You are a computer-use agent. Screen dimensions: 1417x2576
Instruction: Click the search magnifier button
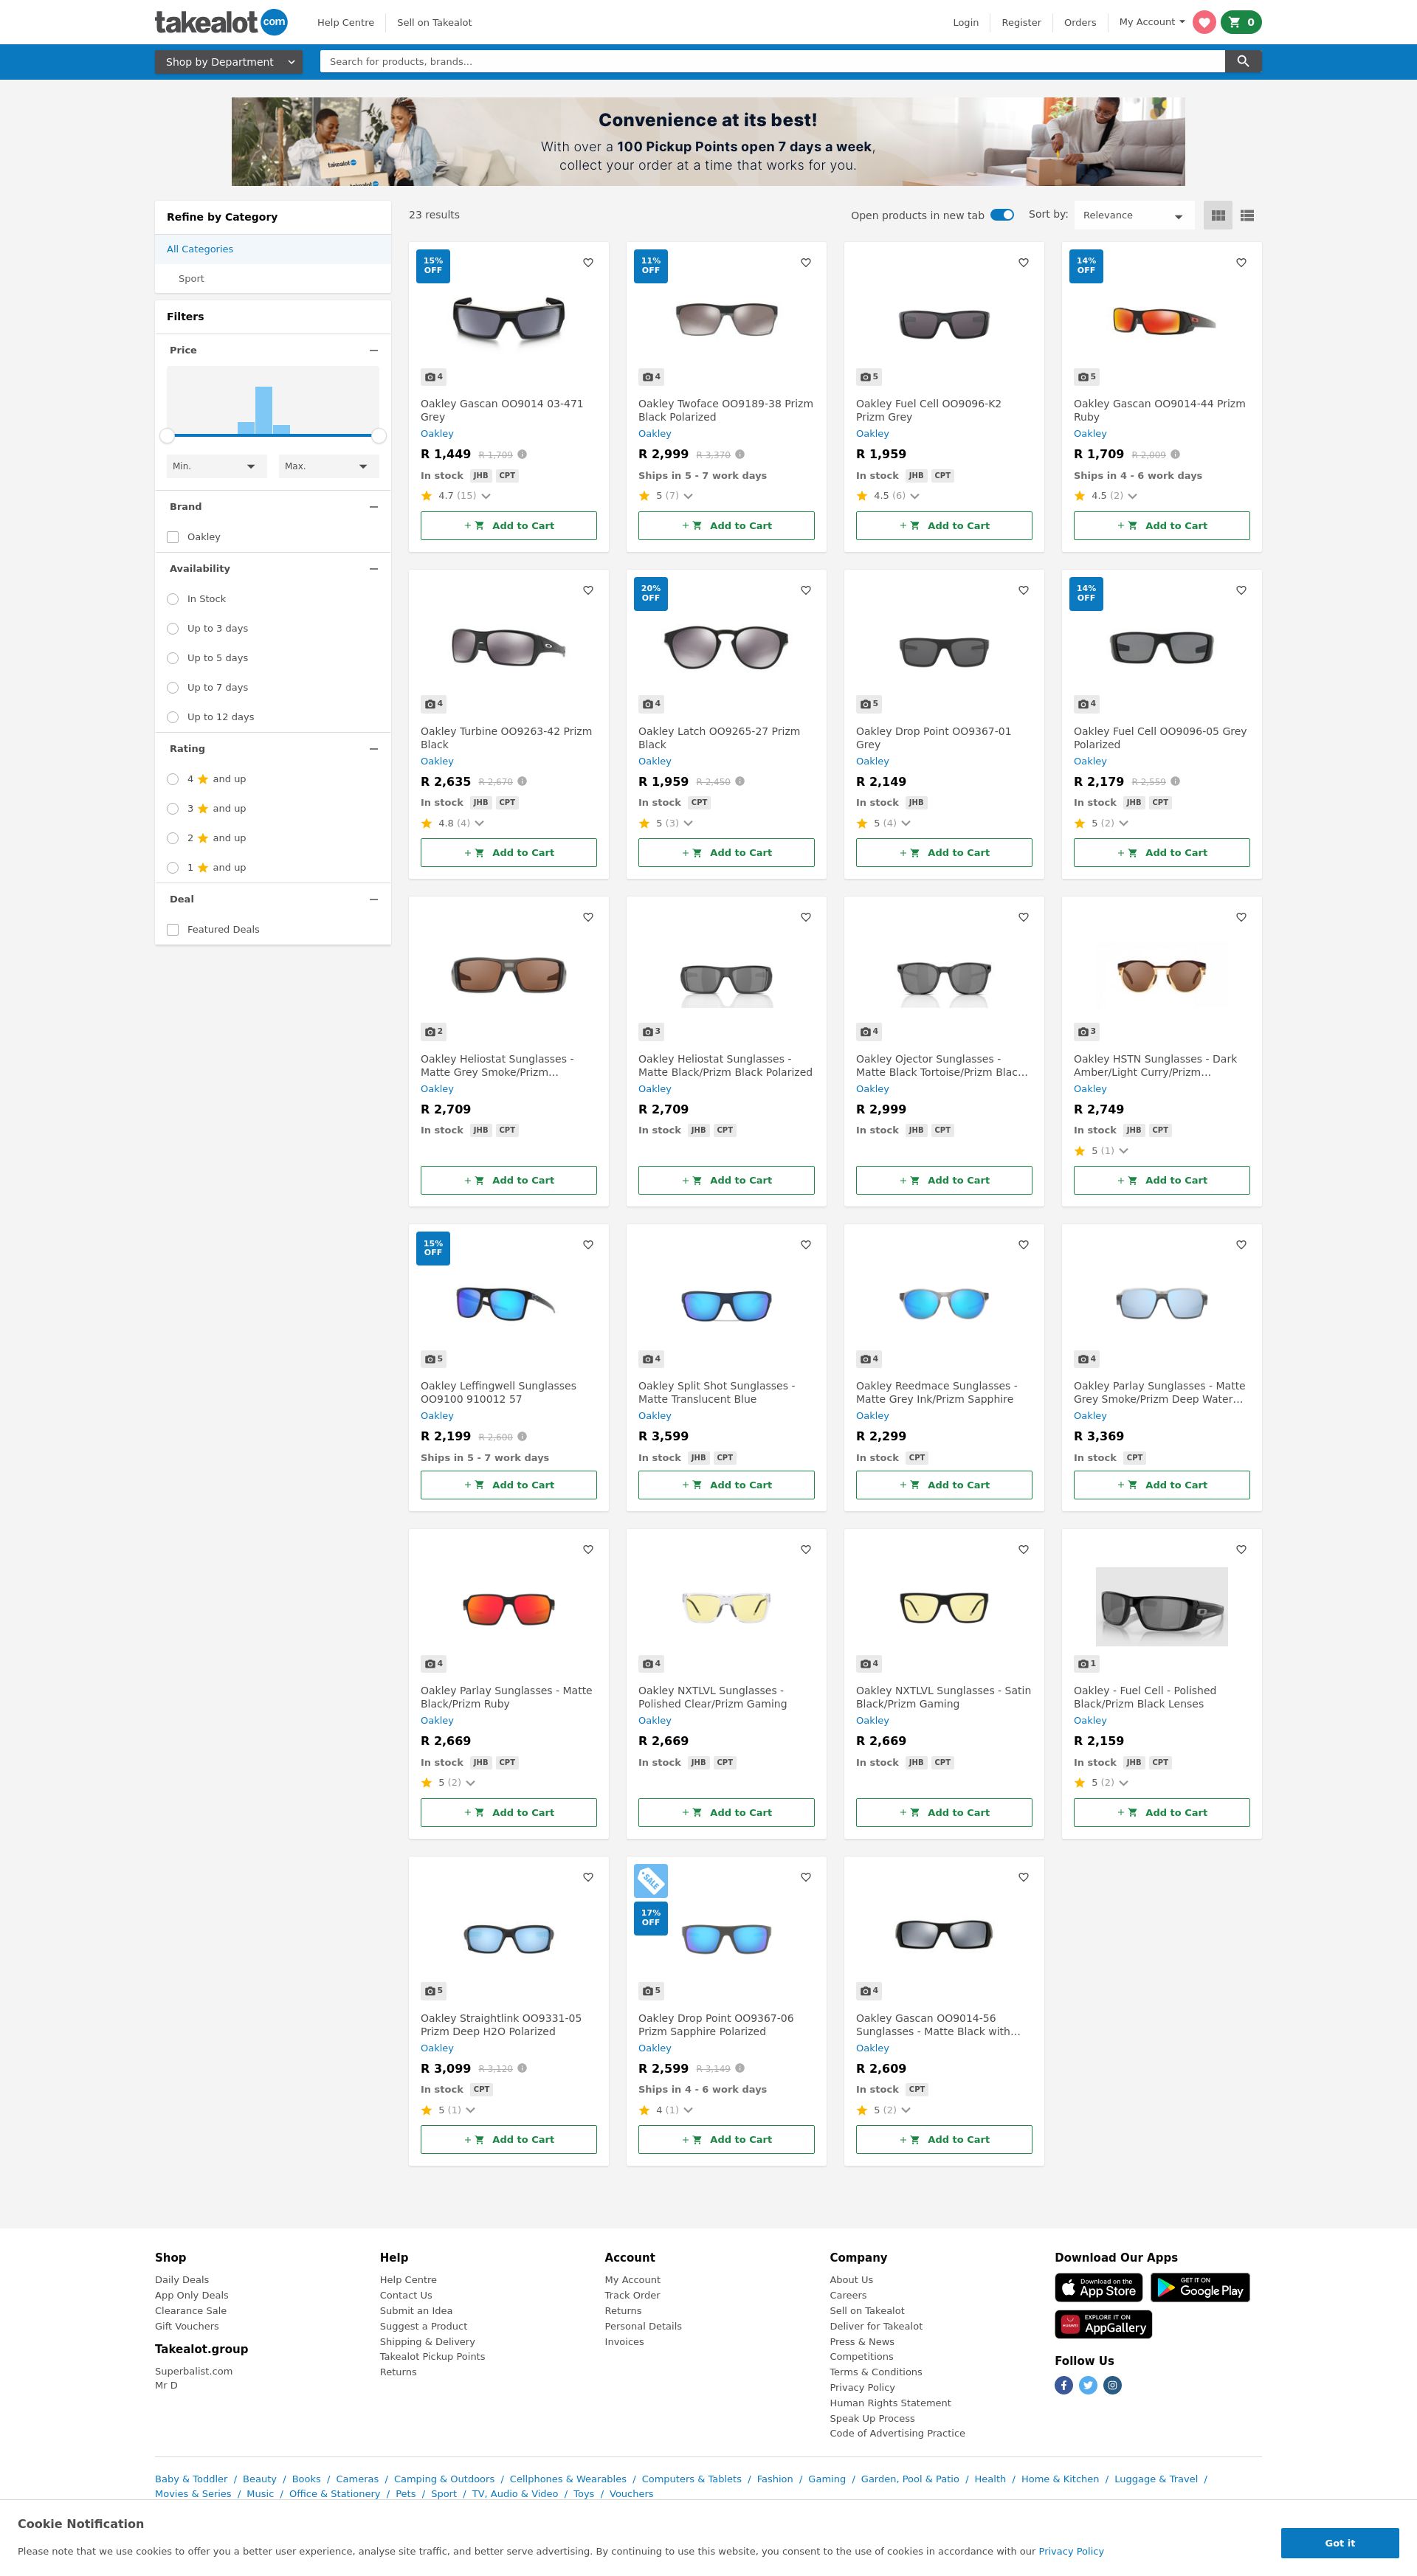(1243, 61)
